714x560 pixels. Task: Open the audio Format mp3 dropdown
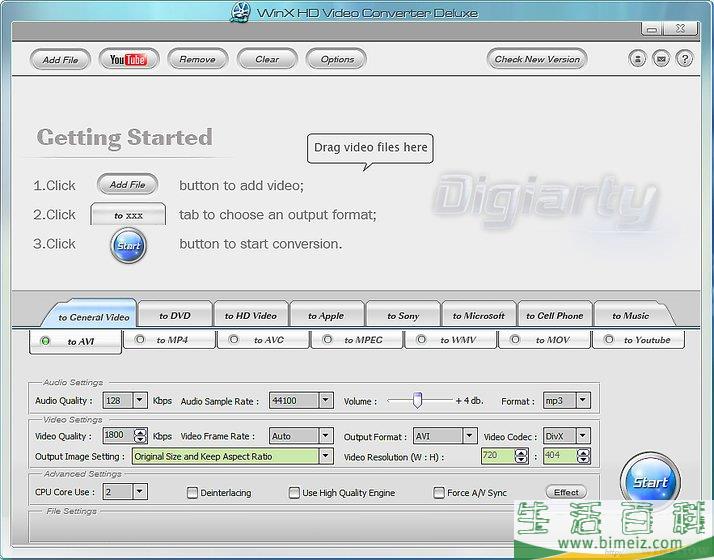(x=583, y=401)
